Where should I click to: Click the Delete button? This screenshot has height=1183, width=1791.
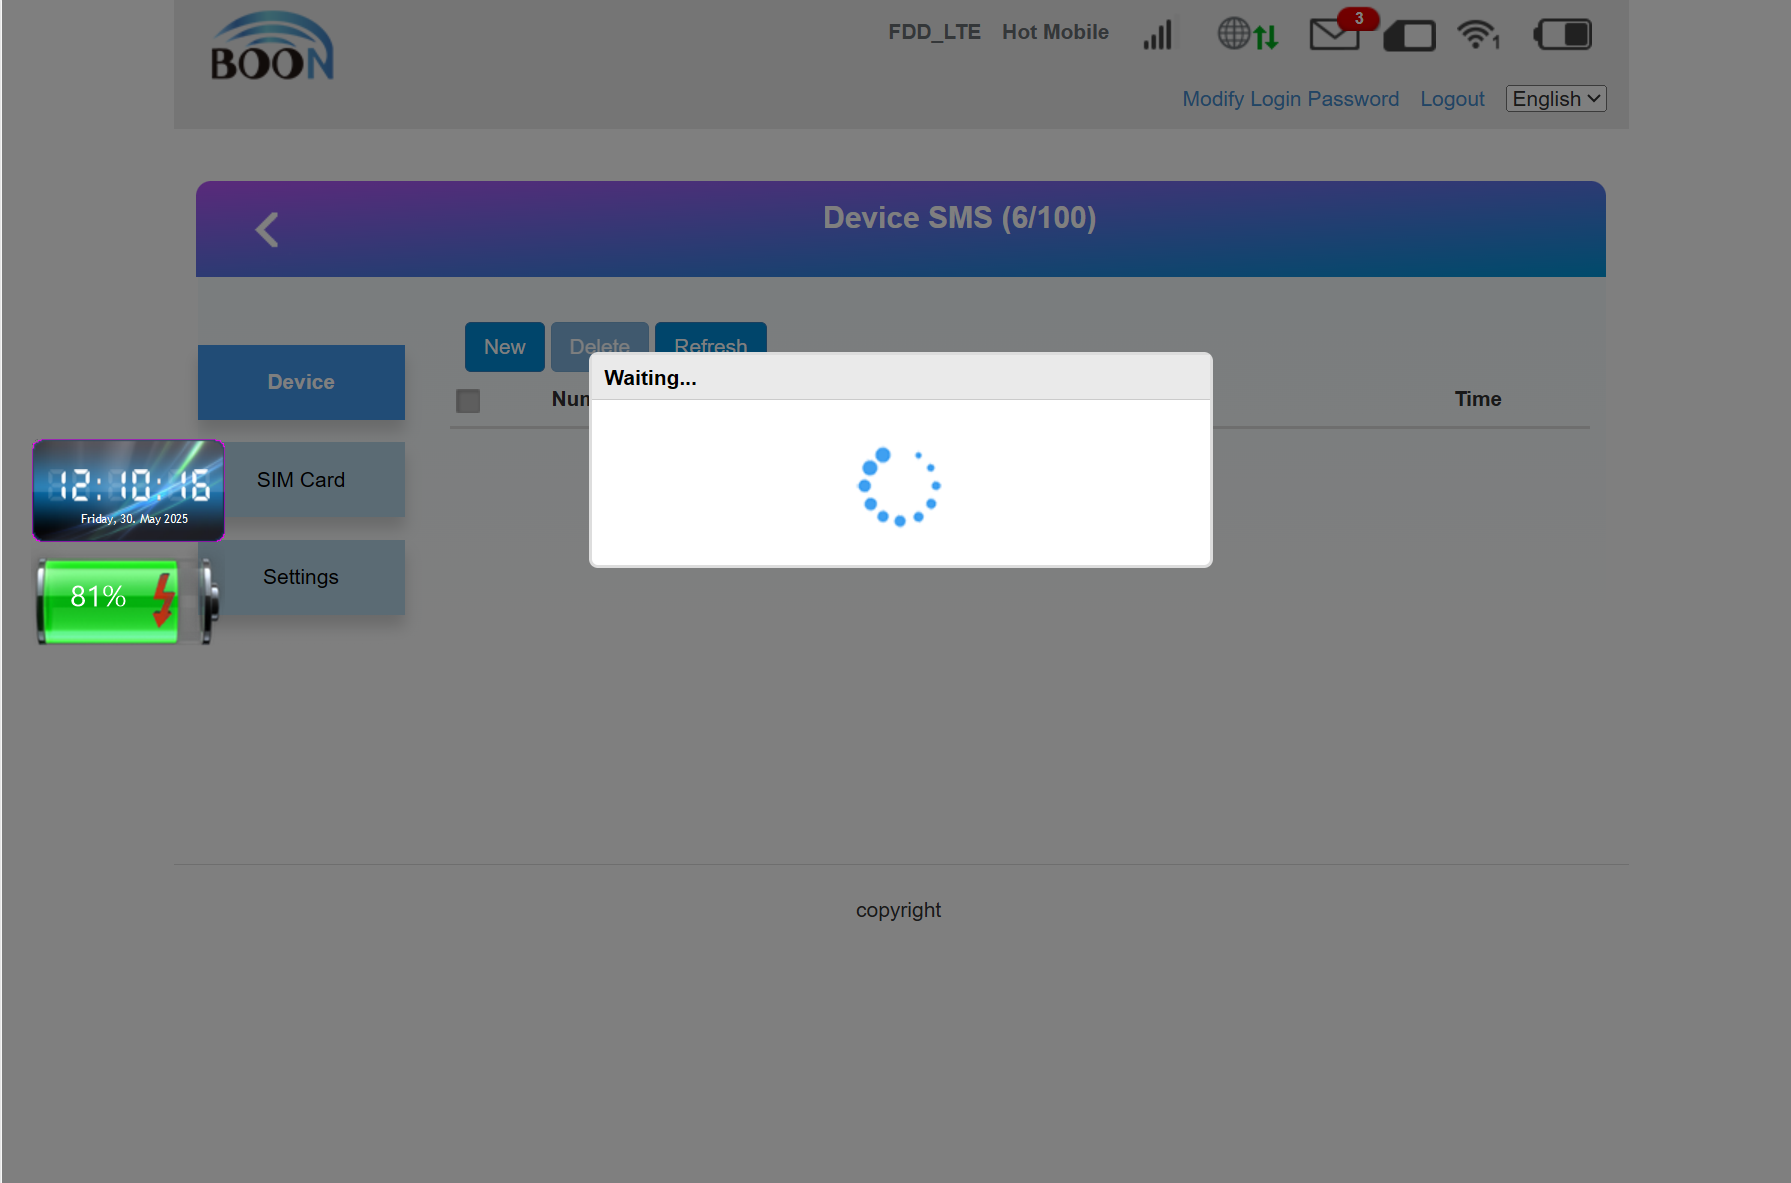point(599,338)
